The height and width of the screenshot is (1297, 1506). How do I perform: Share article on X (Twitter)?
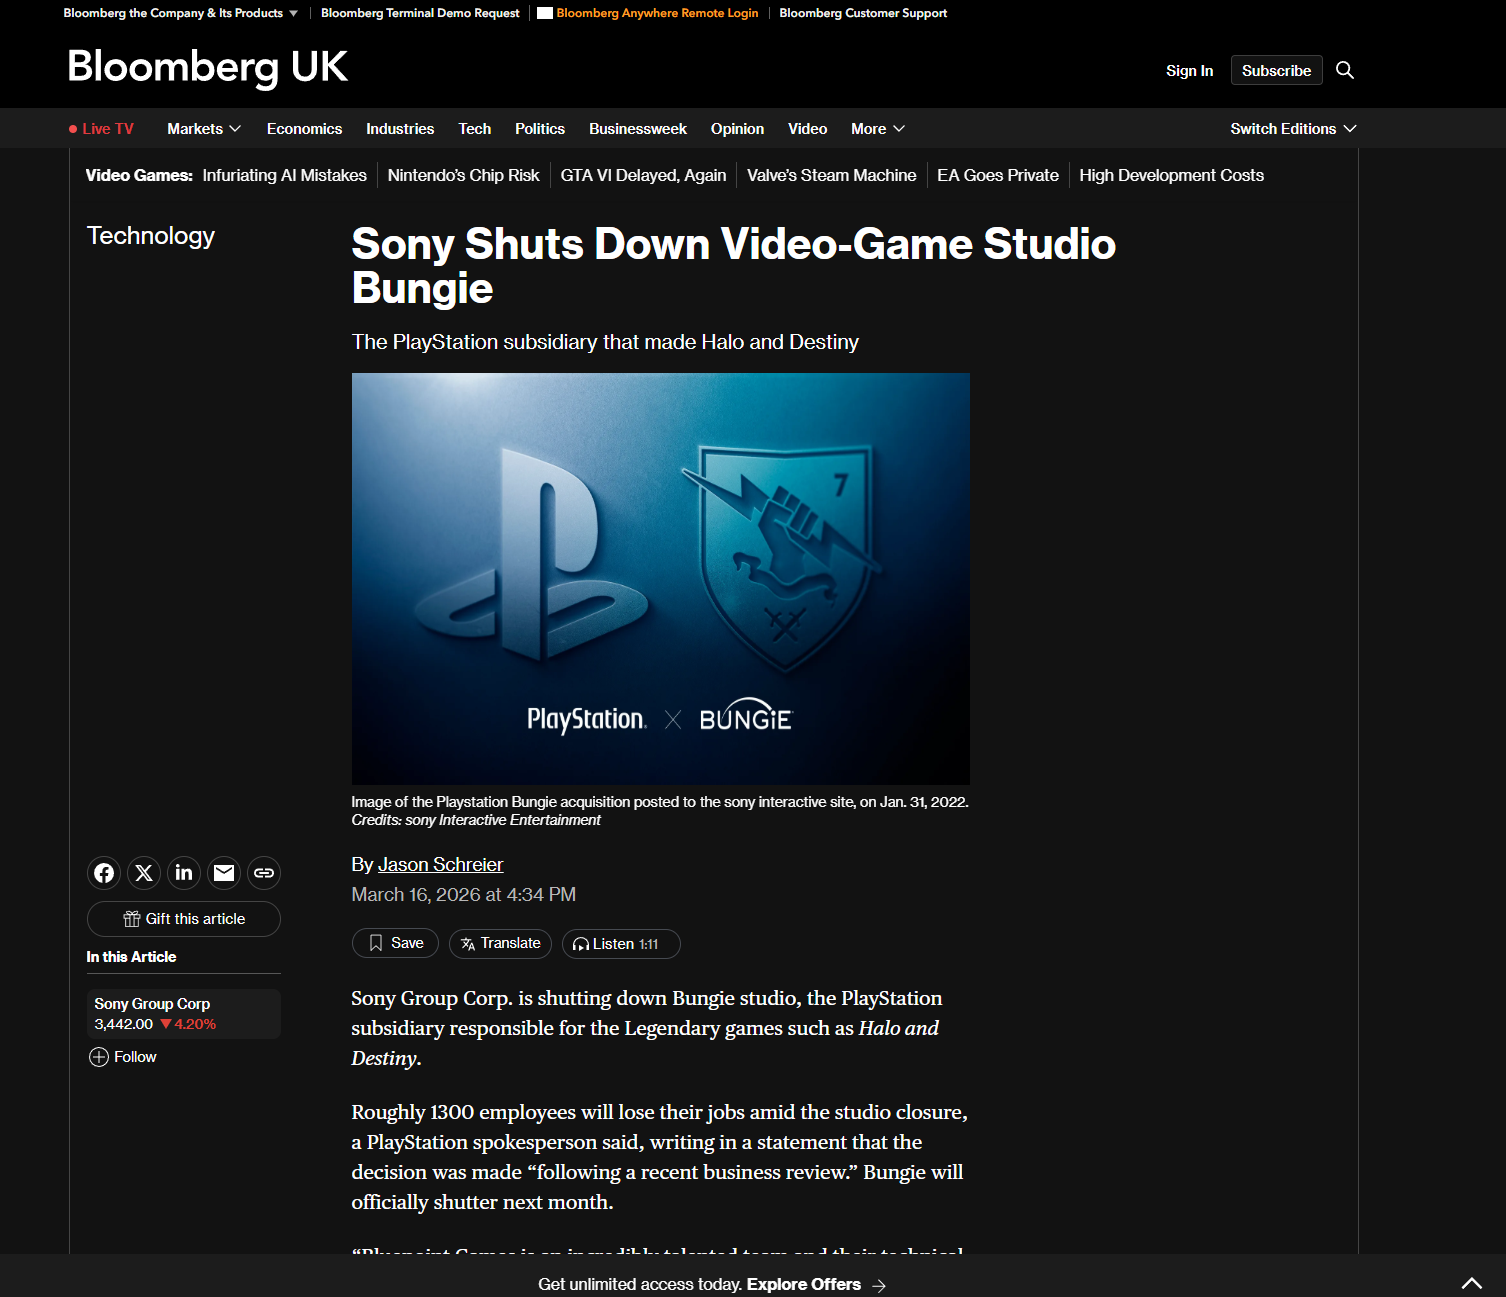[x=144, y=873]
